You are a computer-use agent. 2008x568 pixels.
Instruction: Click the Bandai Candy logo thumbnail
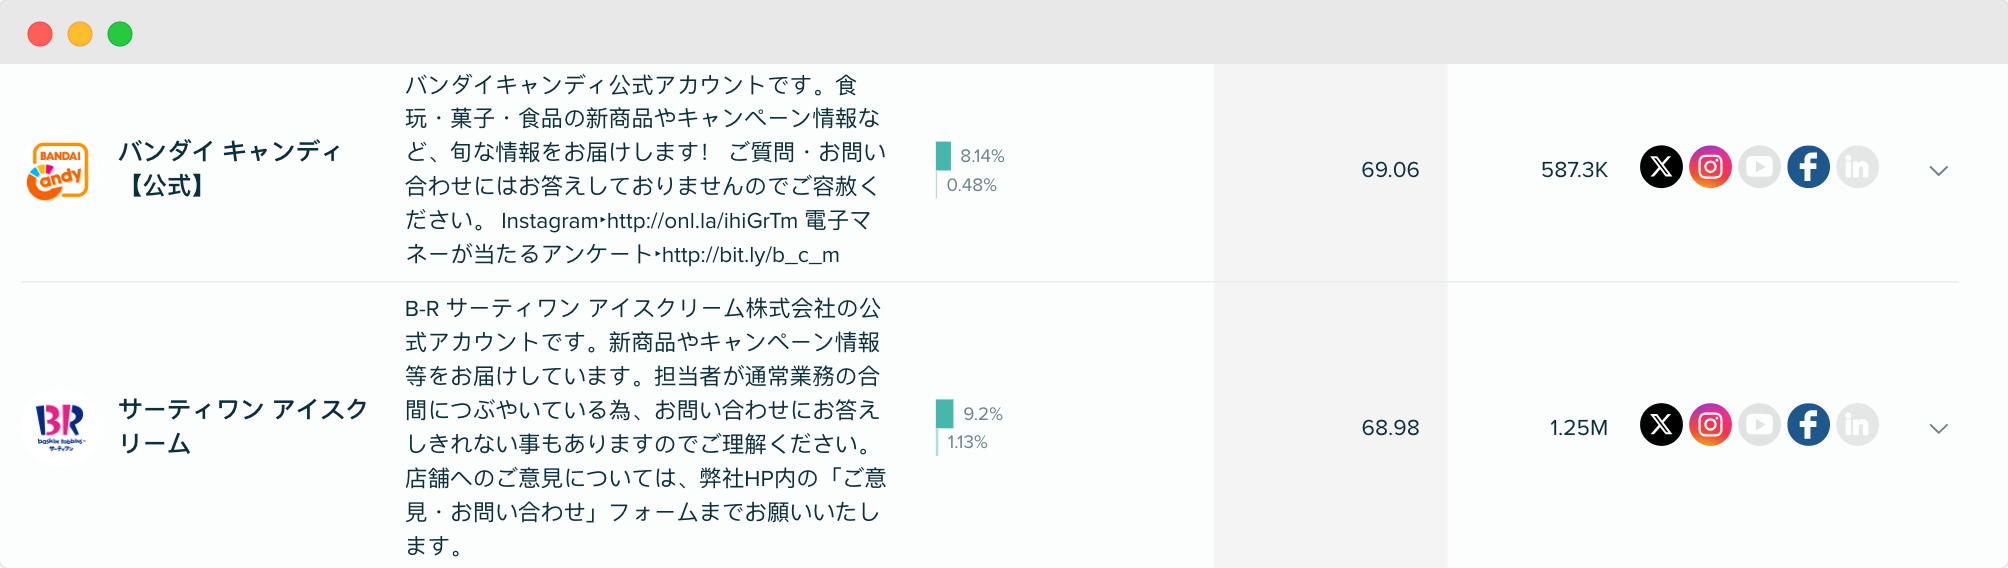[58, 170]
